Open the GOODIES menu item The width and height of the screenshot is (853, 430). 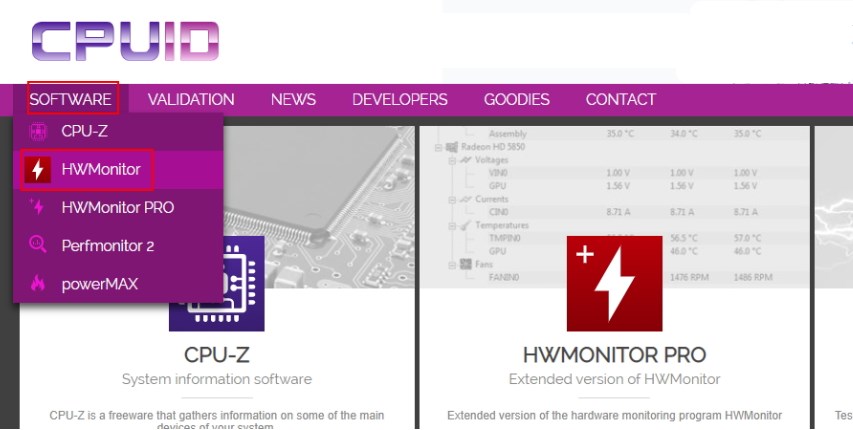(517, 99)
